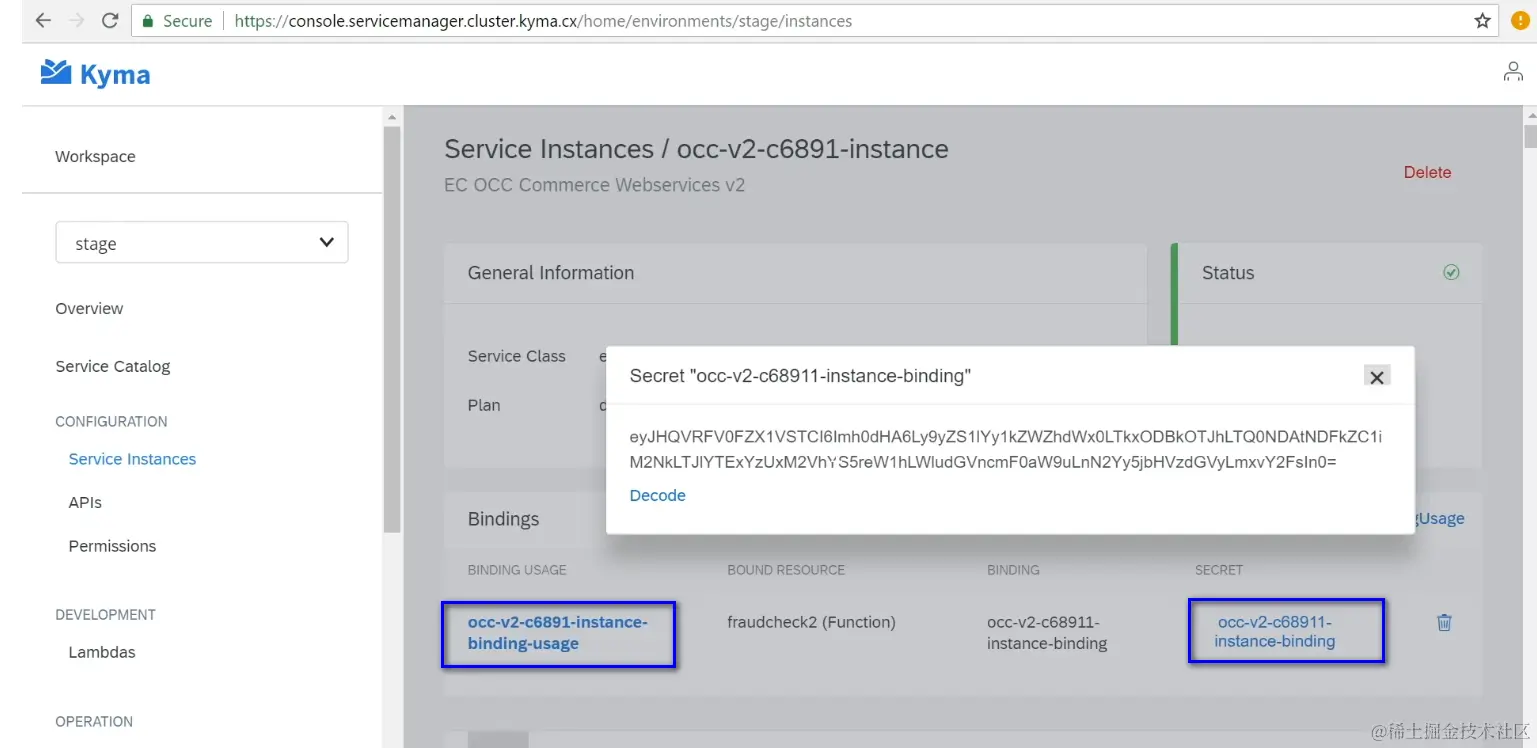Click the base64 secret string text
The width and height of the screenshot is (1537, 748).
pyautogui.click(x=1005, y=450)
